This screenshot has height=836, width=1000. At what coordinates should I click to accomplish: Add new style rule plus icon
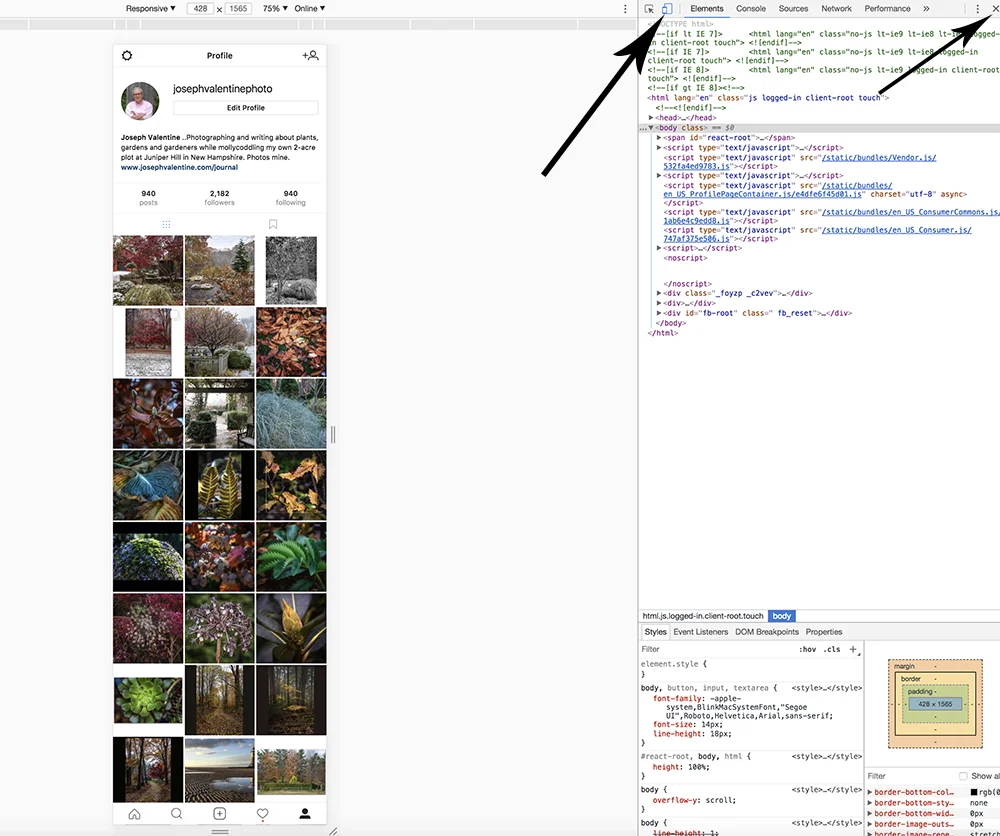(853, 649)
